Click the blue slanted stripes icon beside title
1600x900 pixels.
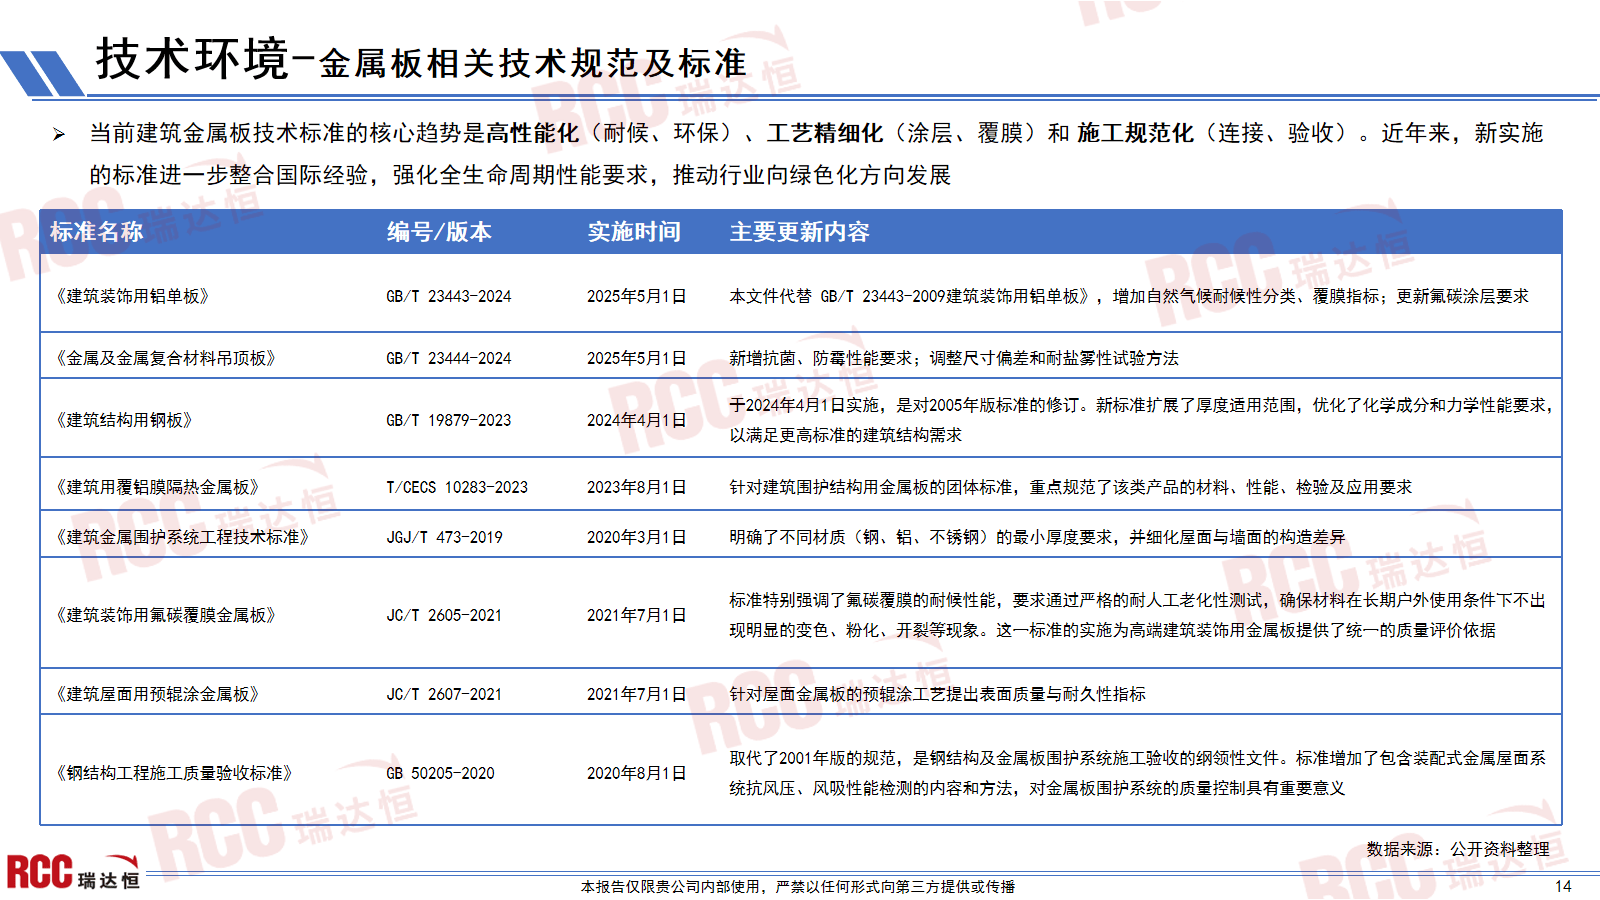tap(42, 73)
